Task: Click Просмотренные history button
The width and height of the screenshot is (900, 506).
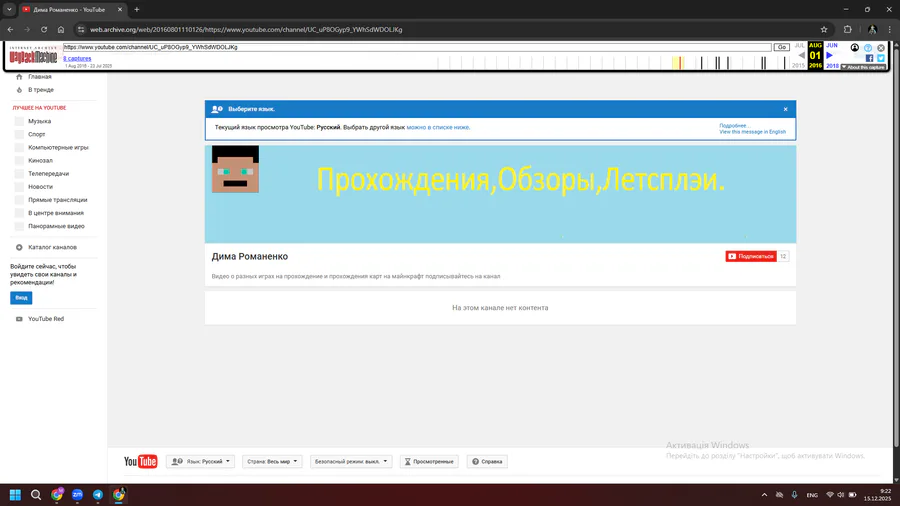Action: click(x=429, y=461)
